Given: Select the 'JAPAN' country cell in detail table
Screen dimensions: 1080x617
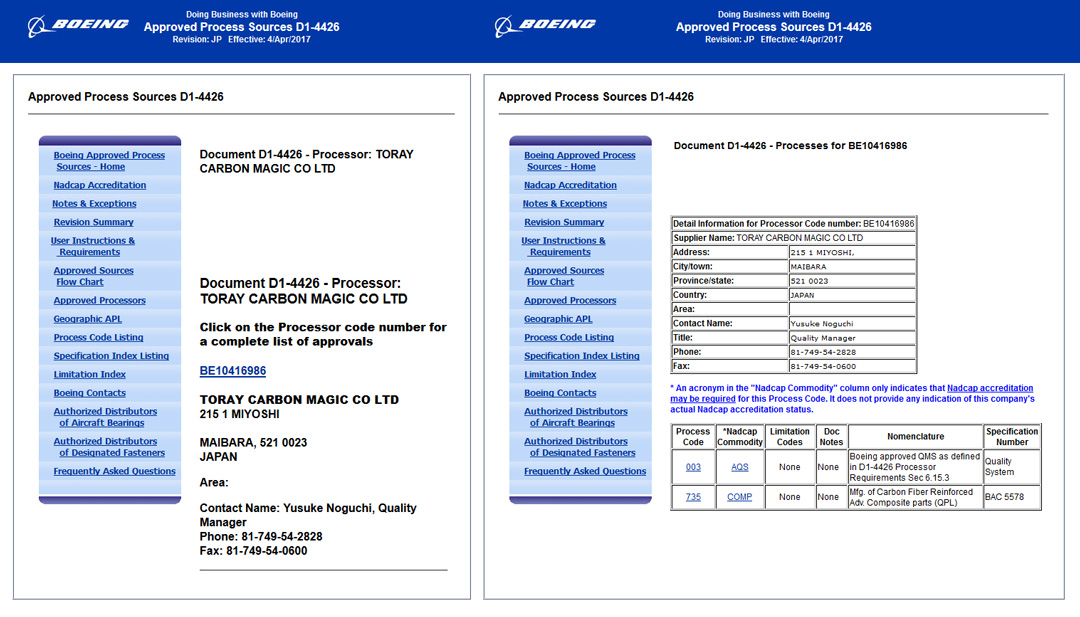Looking at the screenshot, I should point(852,295).
